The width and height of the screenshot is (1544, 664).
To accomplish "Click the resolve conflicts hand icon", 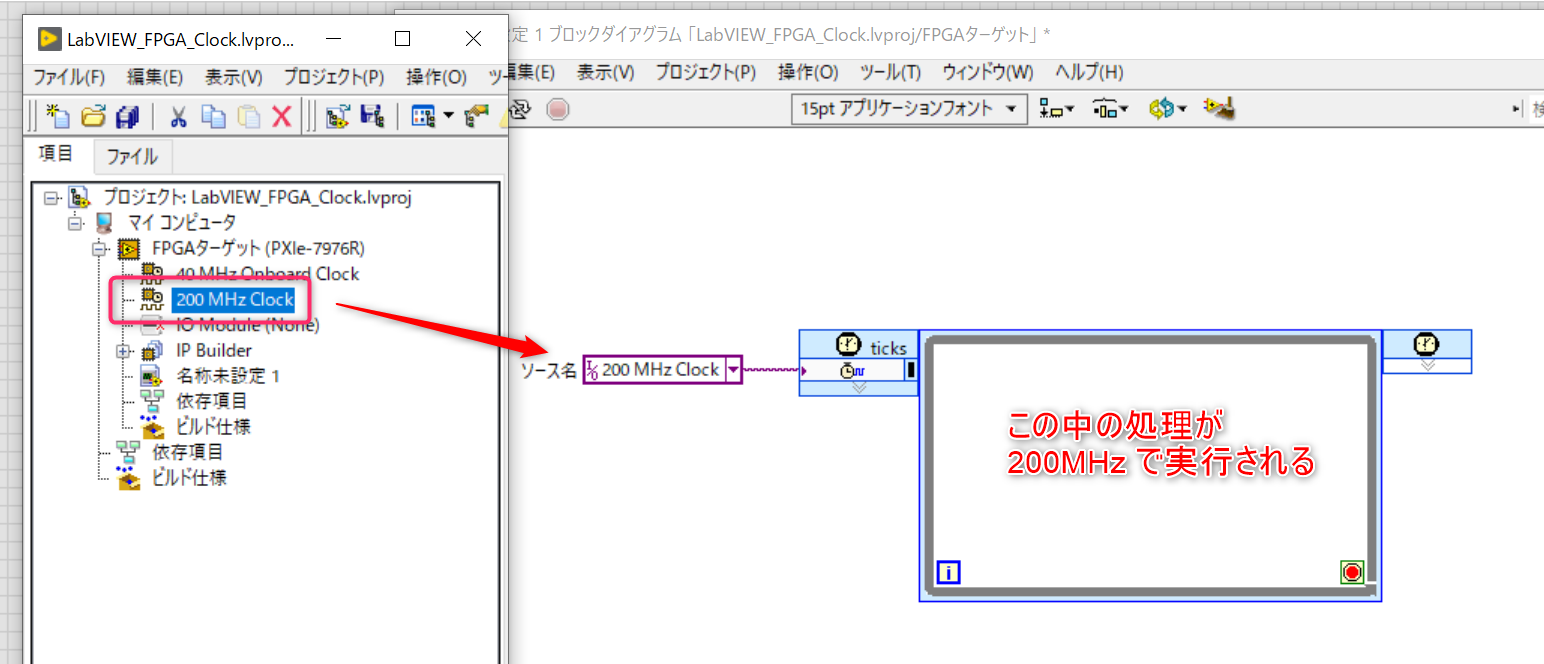I will 475,116.
